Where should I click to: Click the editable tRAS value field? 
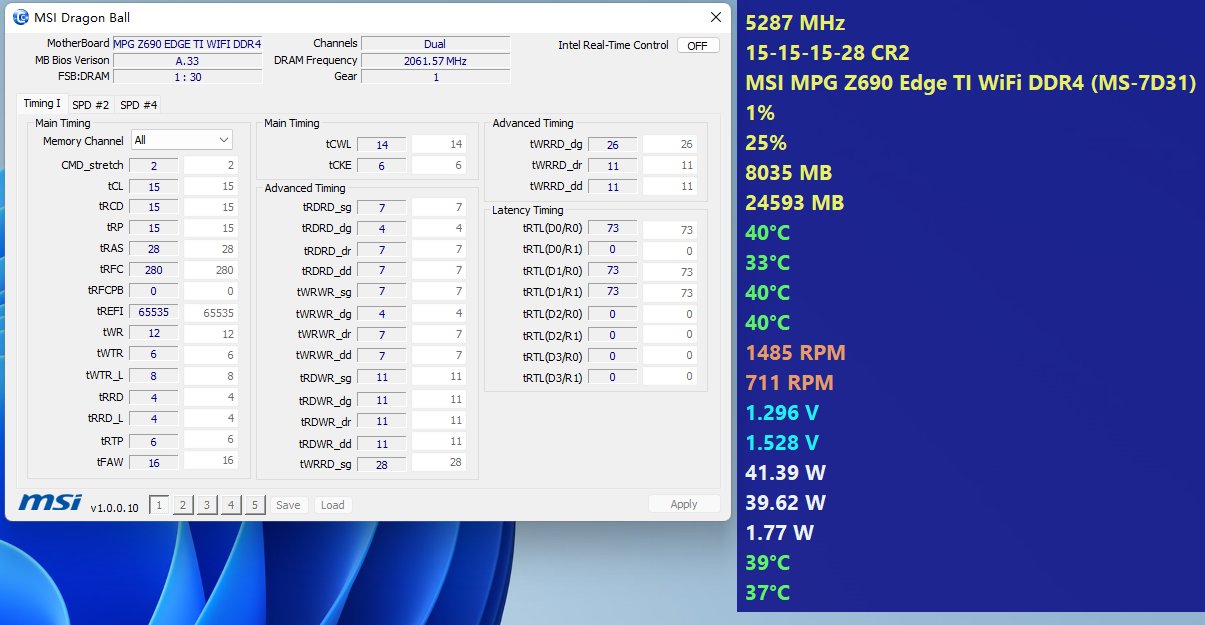pos(210,249)
